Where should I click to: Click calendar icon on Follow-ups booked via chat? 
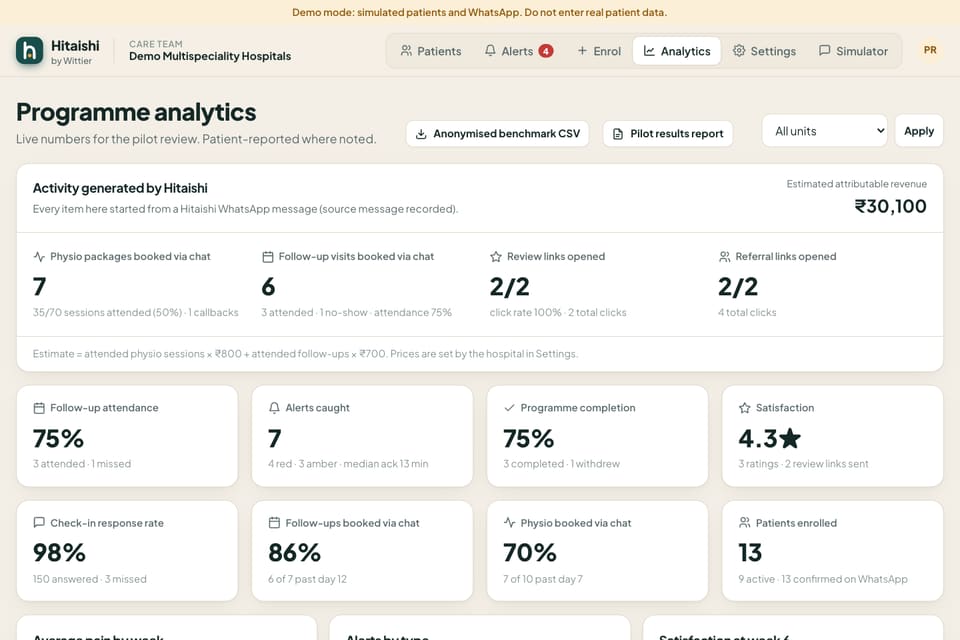click(274, 522)
